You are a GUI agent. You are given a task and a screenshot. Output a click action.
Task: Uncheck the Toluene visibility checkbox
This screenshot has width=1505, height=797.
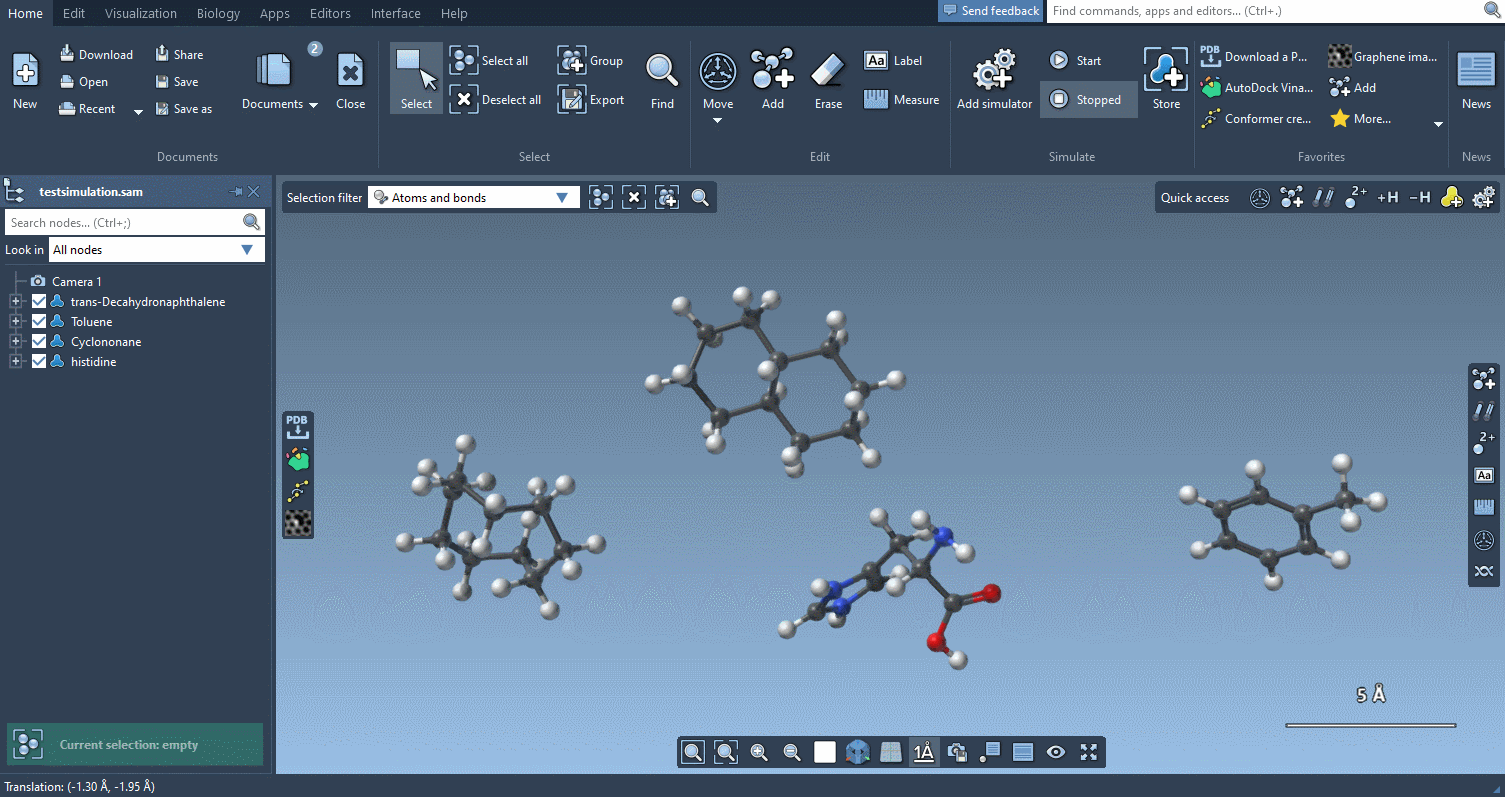tap(39, 322)
